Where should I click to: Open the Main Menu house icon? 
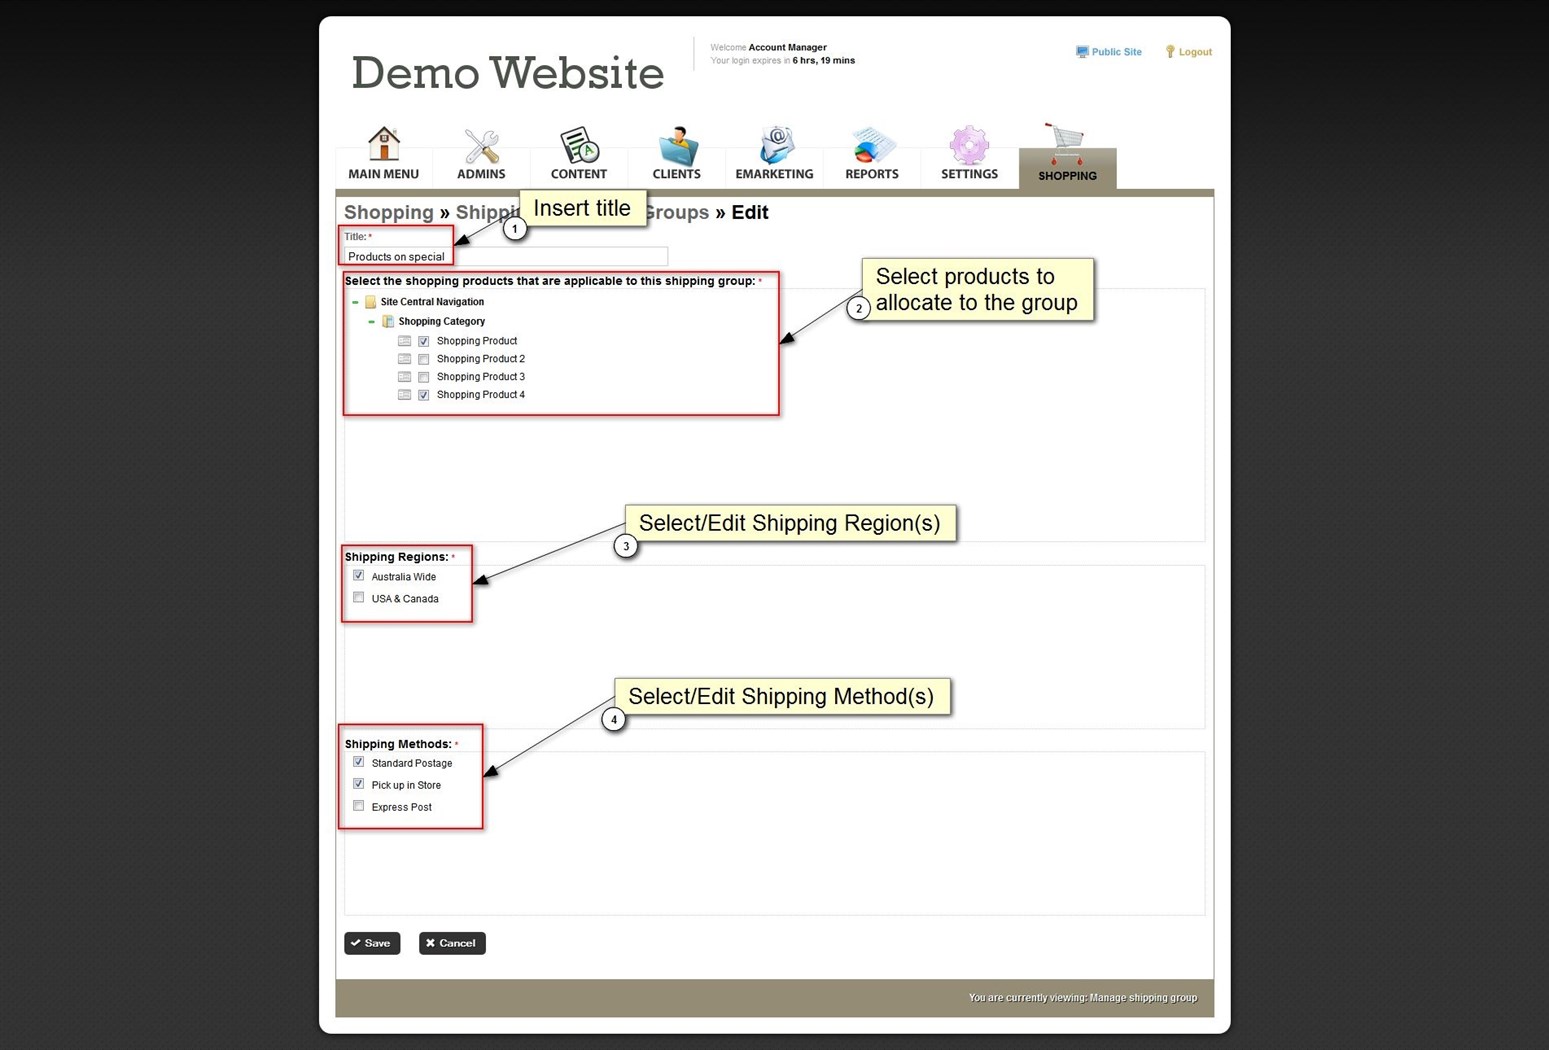coord(383,146)
